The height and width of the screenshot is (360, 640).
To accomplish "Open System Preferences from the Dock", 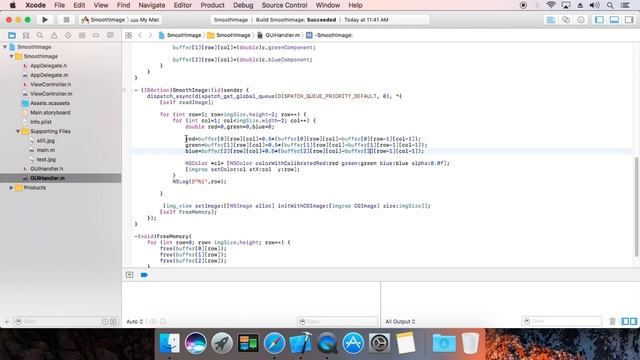I will click(x=379, y=342).
